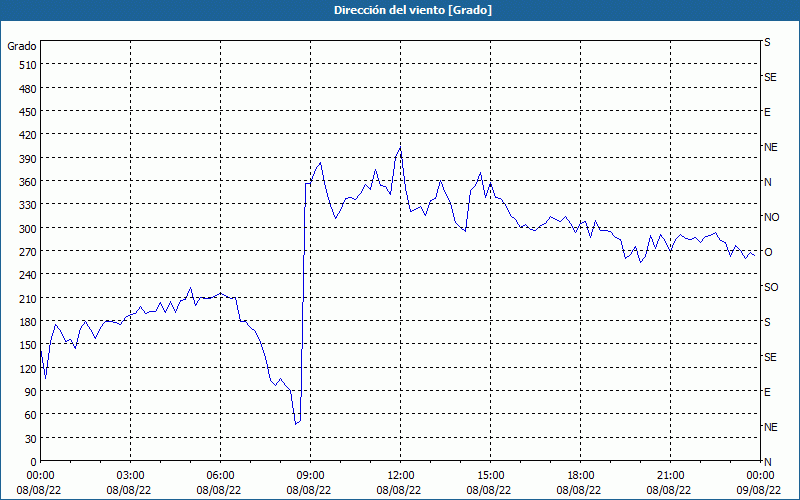Select the 510 tick label on the y-axis
This screenshot has height=500, width=800.
tap(28, 65)
